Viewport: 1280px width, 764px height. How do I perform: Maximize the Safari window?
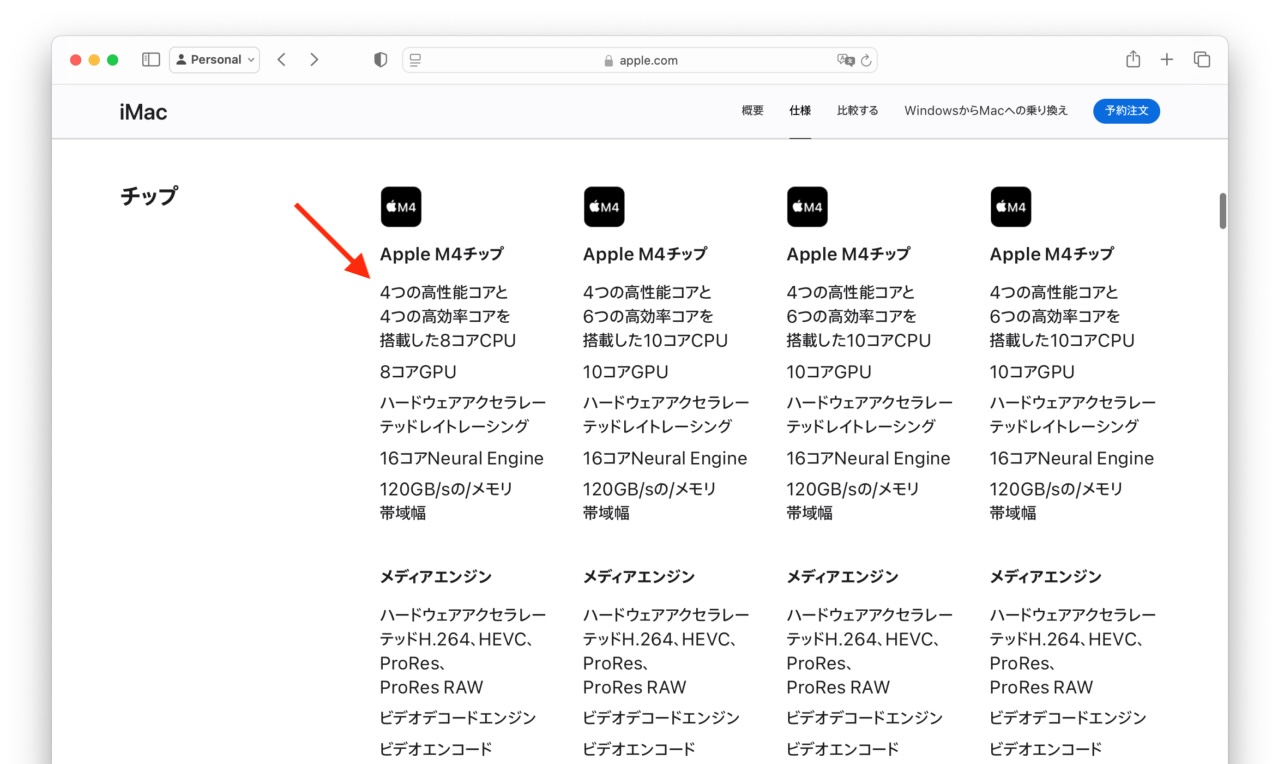(113, 60)
